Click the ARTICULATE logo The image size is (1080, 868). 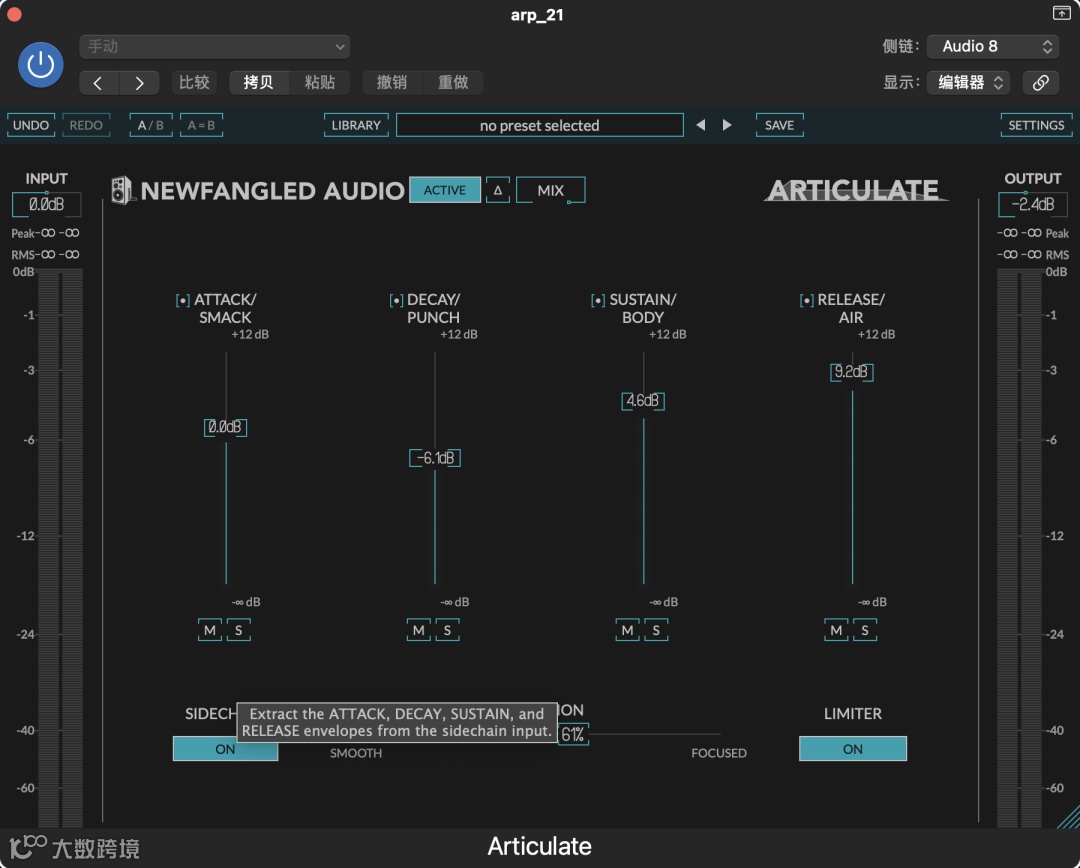[x=855, y=190]
